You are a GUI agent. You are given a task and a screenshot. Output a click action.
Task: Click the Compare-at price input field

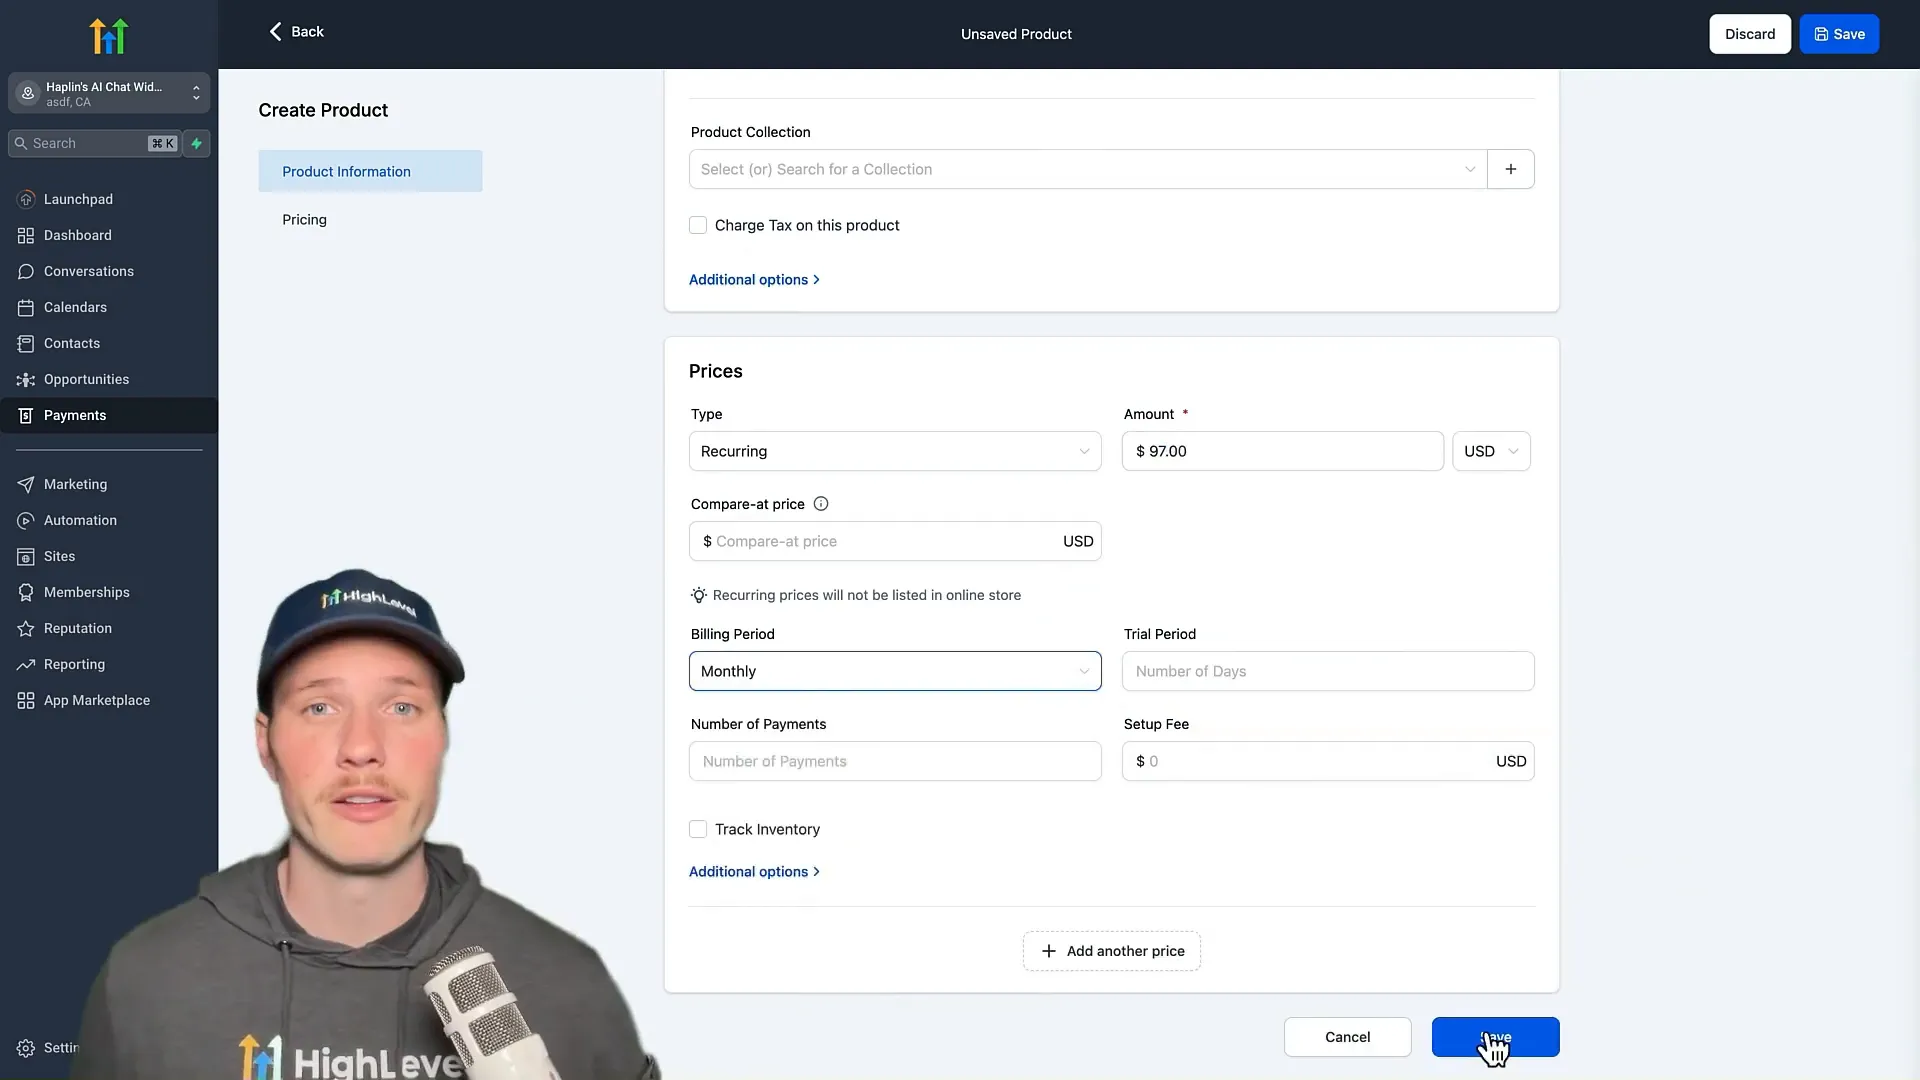[895, 541]
